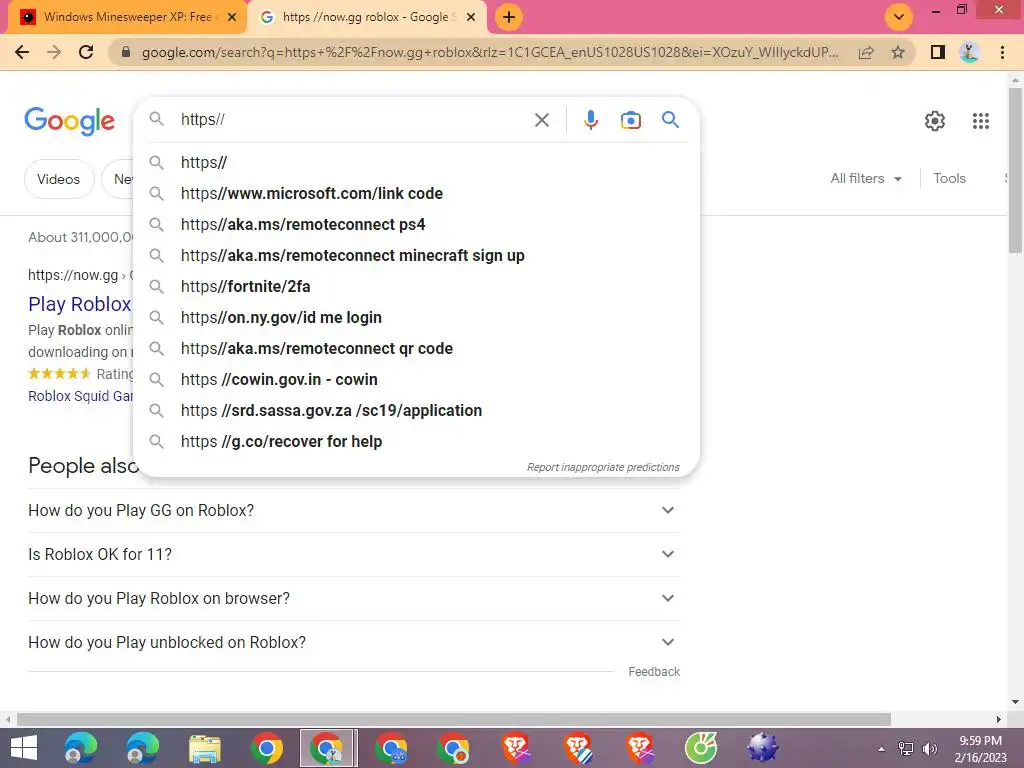Open Google quick settings gear
Screen dimensions: 1024x768
[x=935, y=121]
